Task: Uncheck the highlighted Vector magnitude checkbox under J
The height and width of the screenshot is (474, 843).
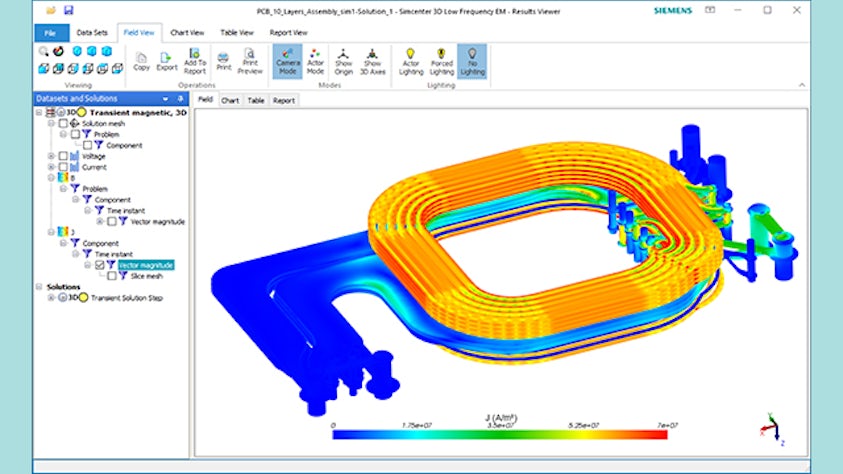Action: click(99, 265)
